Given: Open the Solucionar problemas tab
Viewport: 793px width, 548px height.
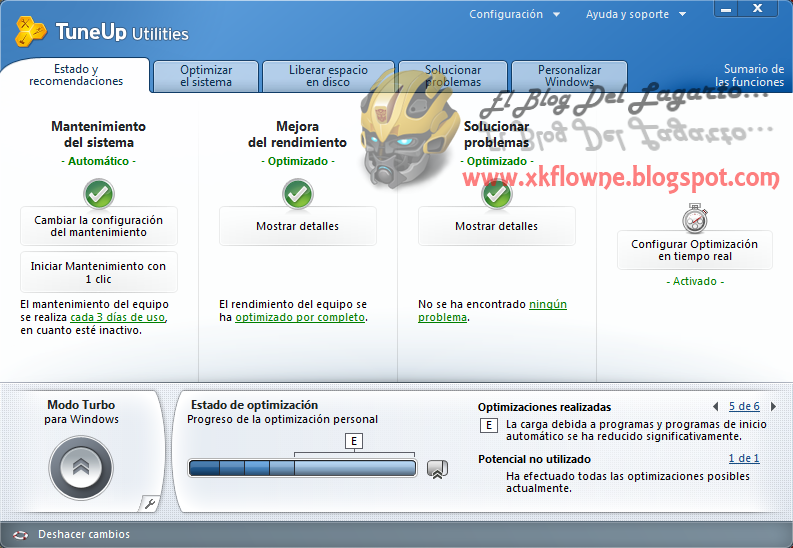Looking at the screenshot, I should [453, 76].
